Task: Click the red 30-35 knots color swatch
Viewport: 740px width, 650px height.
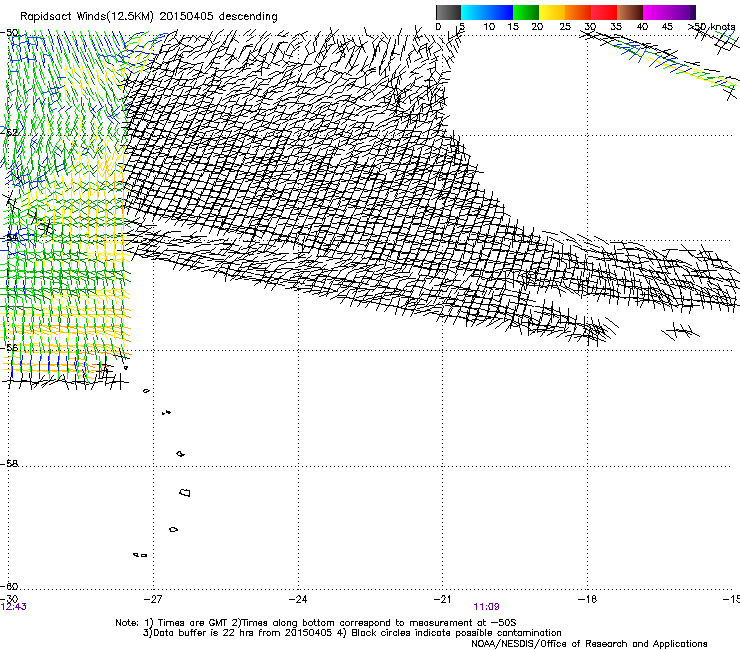Action: coord(604,12)
